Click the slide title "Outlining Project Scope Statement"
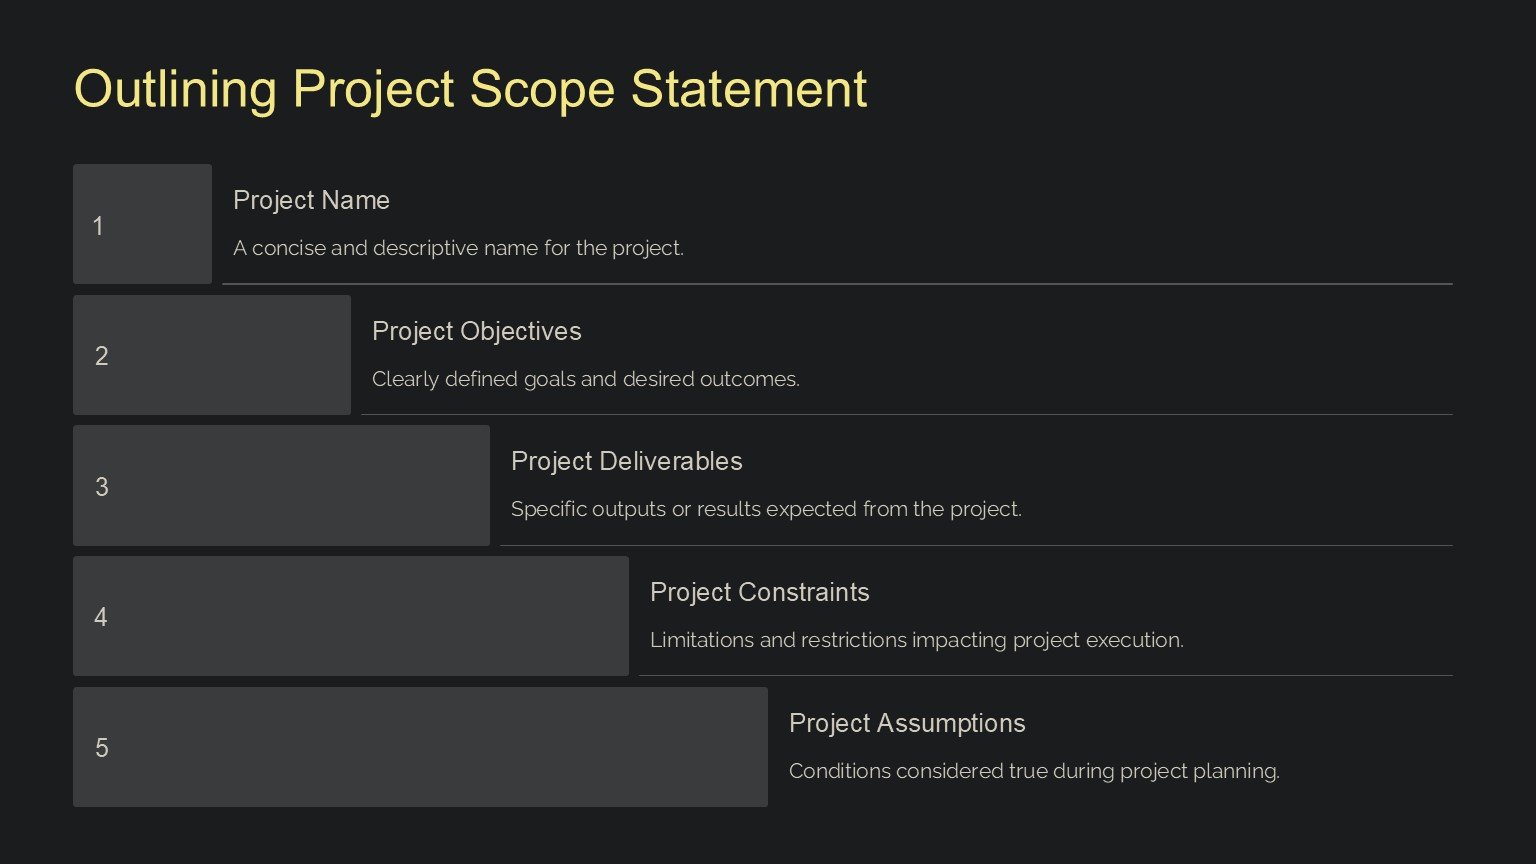1536x864 pixels. [470, 89]
